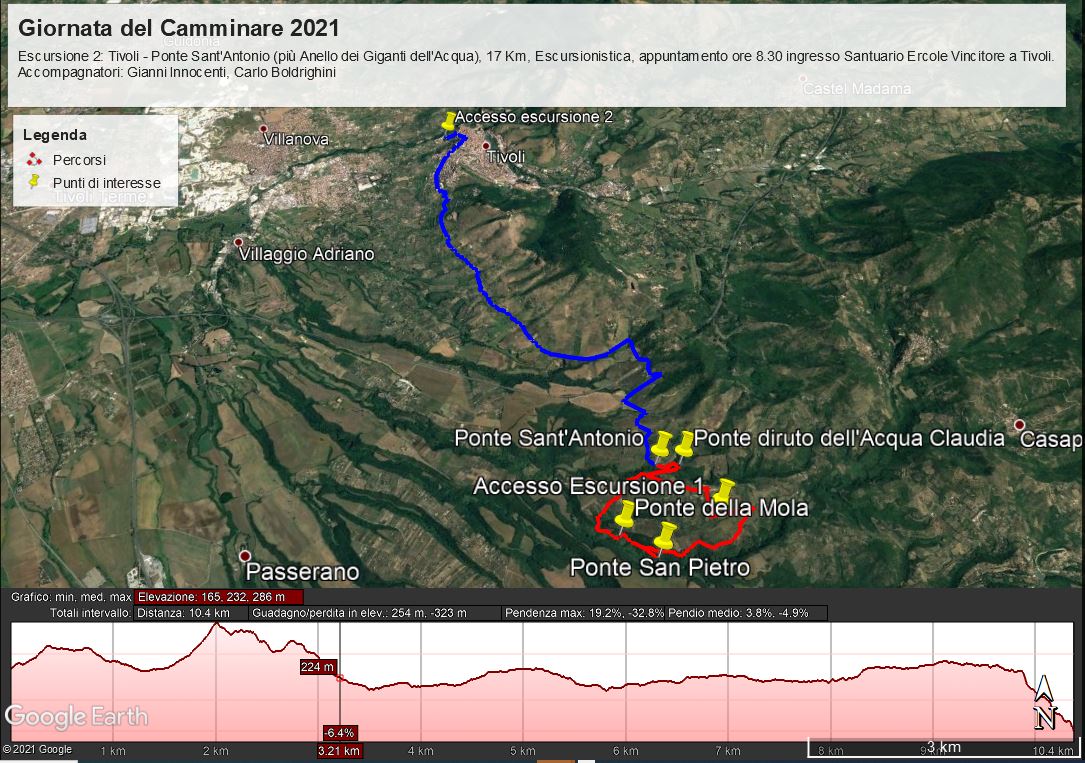
Task: Click the 5 km tick on the elevation axis
Action: [523, 751]
